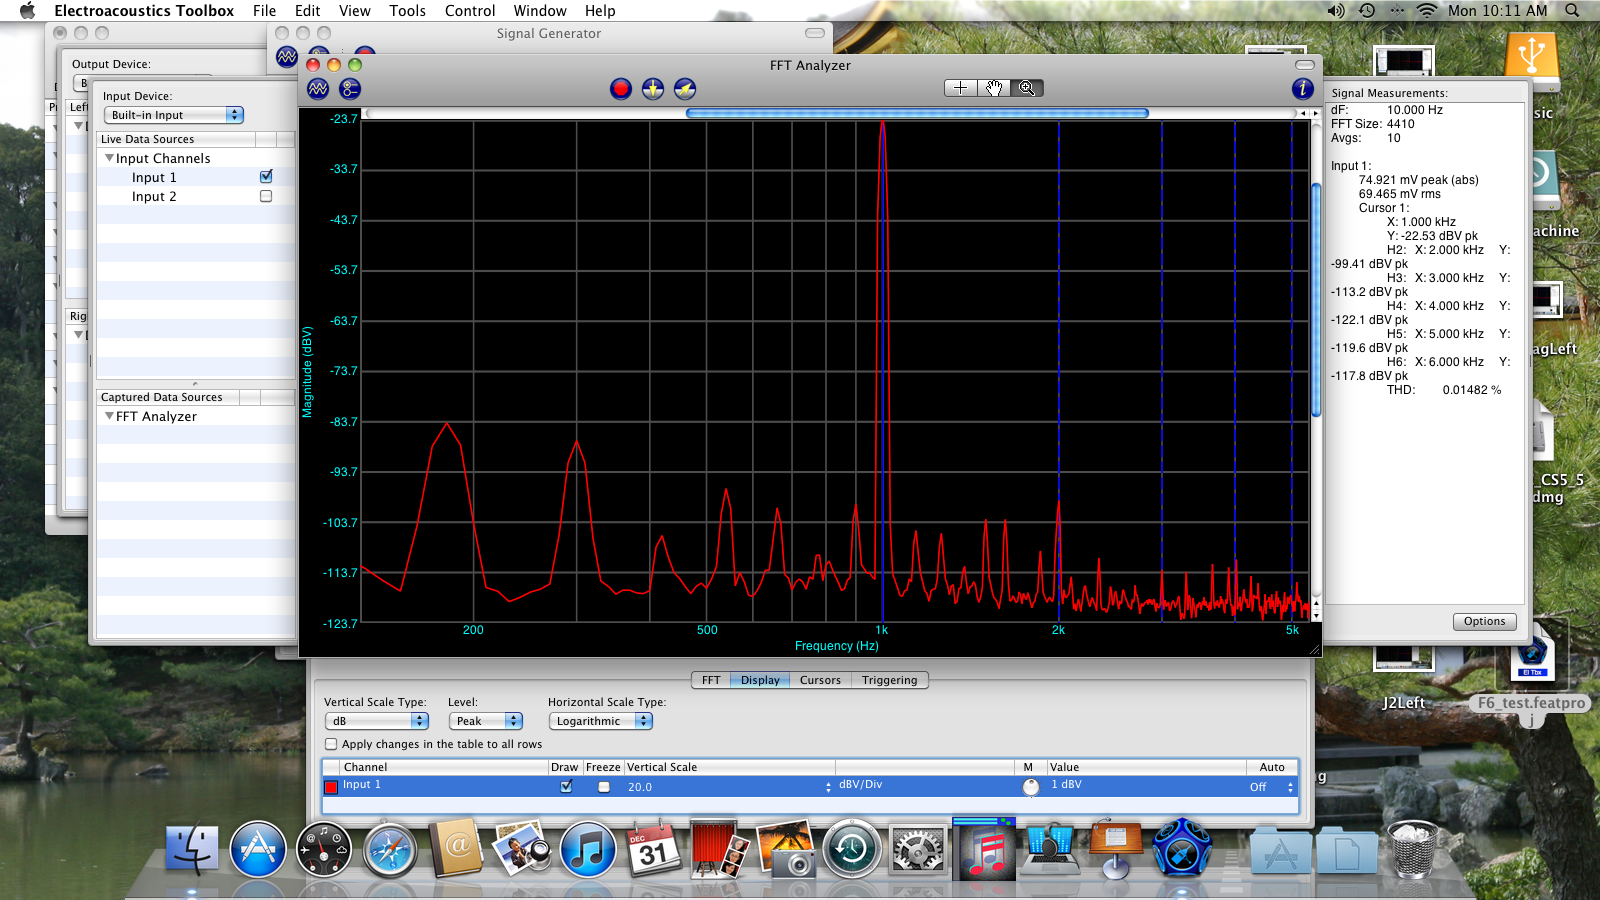Open iCal calendar from the dock
The height and width of the screenshot is (900, 1600).
653,850
